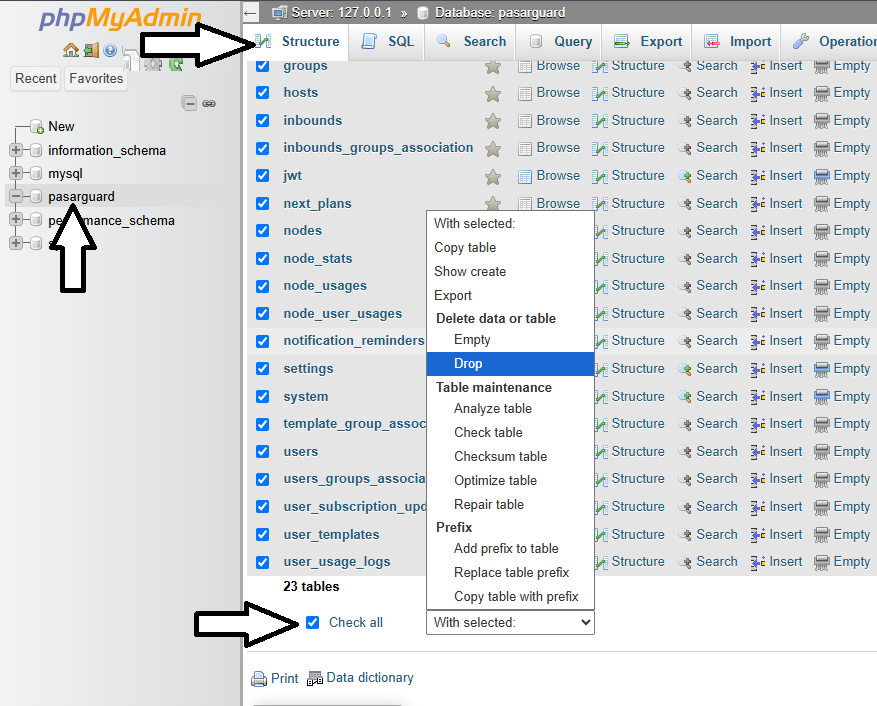Click the right edge scrollbar
Image resolution: width=877 pixels, height=706 pixels.
(872, 350)
